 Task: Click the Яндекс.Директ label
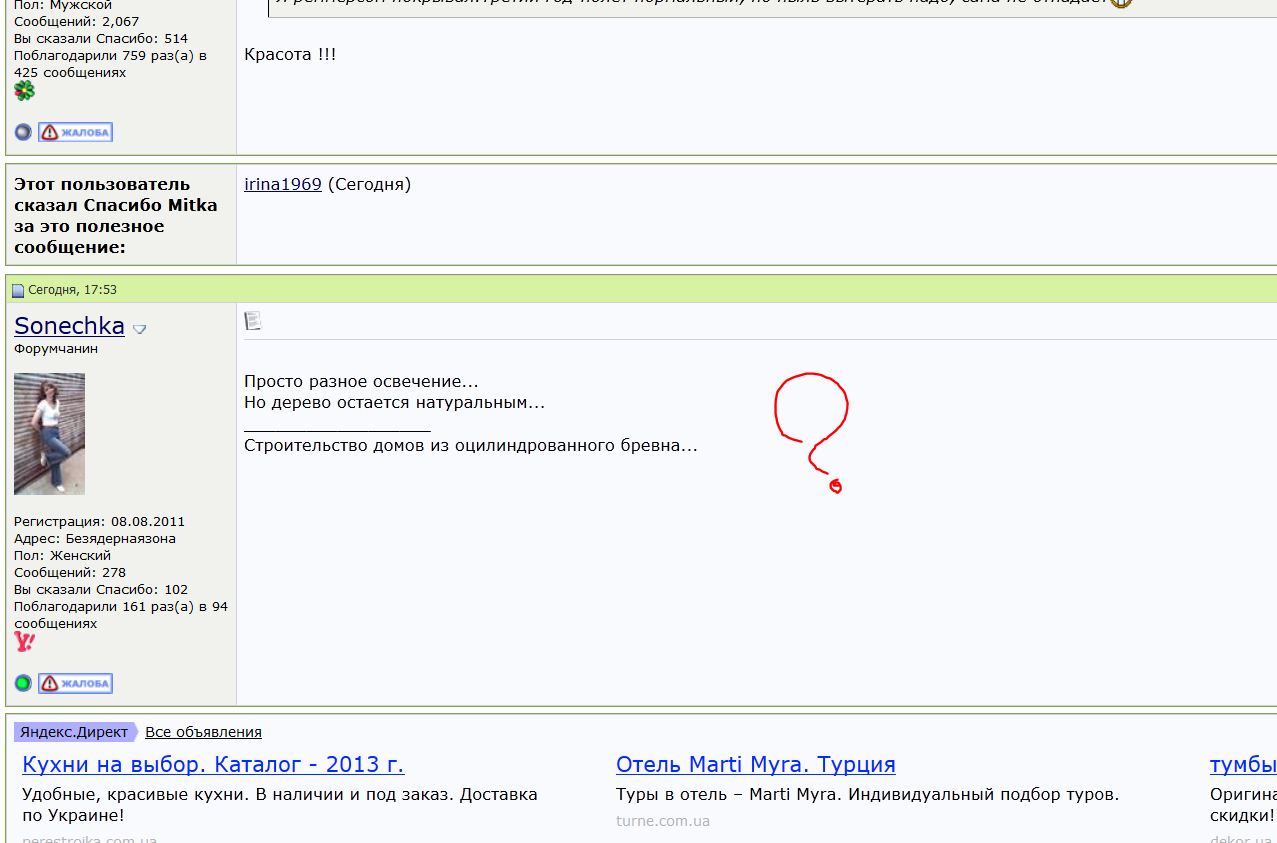74,732
